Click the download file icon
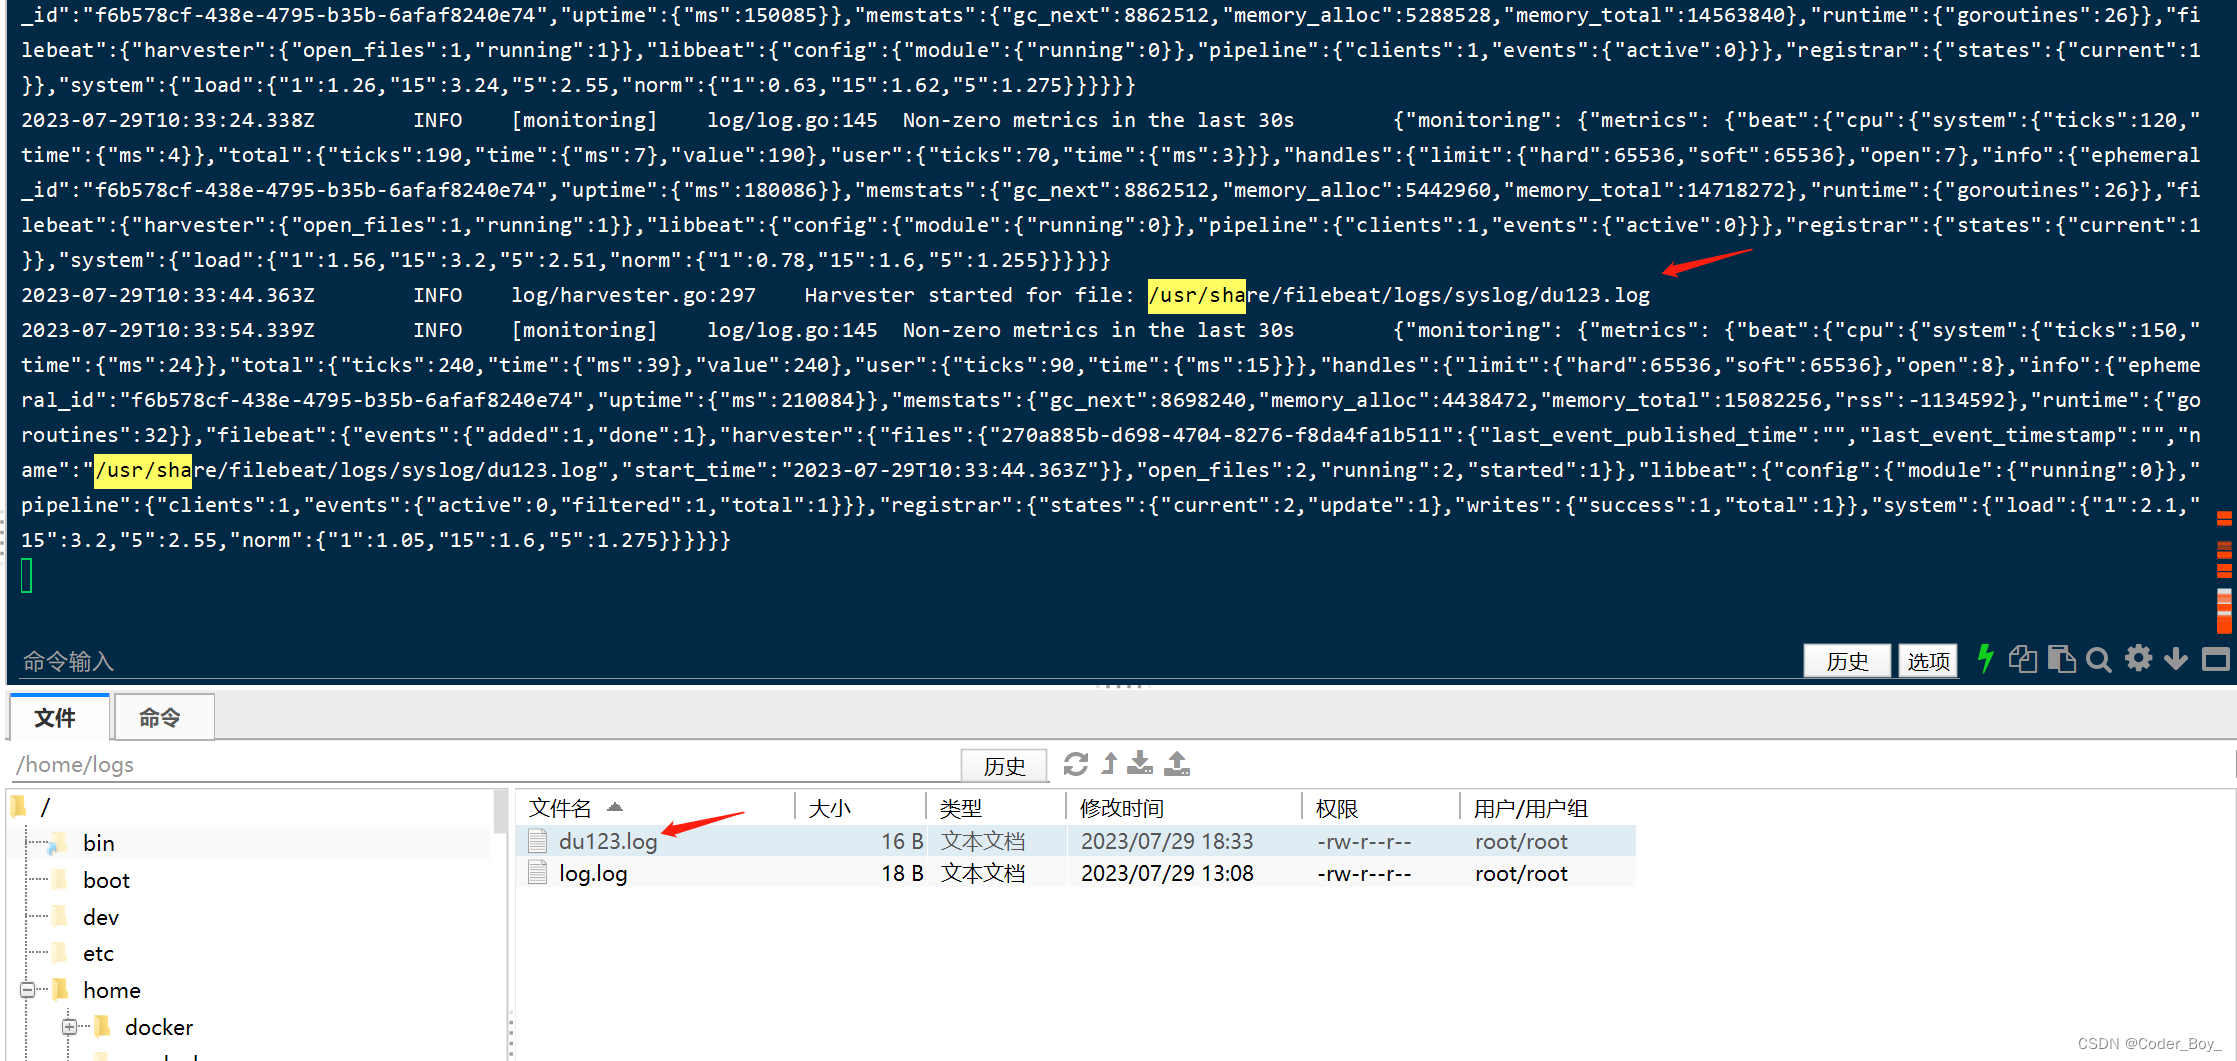Image resolution: width=2237 pixels, height=1061 pixels. point(1139,764)
